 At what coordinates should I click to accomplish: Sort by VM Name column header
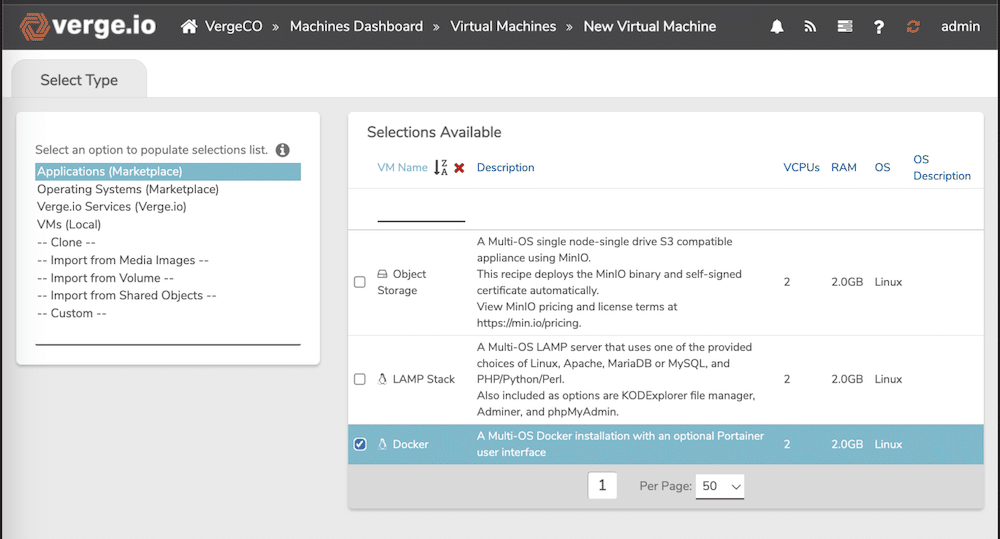coord(402,168)
